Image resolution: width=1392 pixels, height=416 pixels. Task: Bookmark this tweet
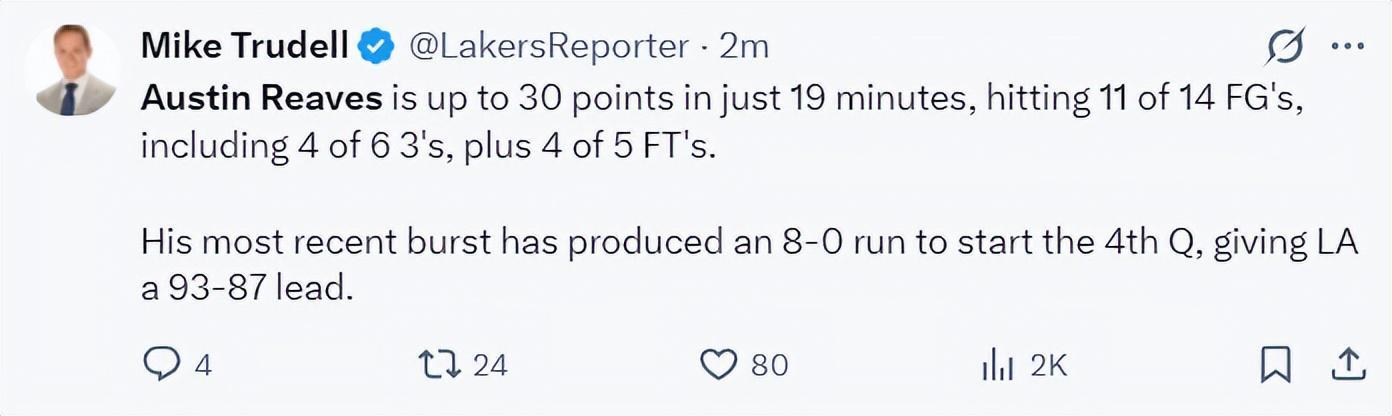point(1274,365)
